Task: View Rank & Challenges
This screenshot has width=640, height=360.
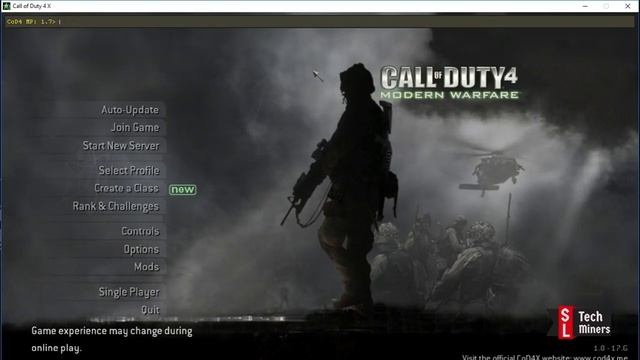Action: [x=116, y=207]
